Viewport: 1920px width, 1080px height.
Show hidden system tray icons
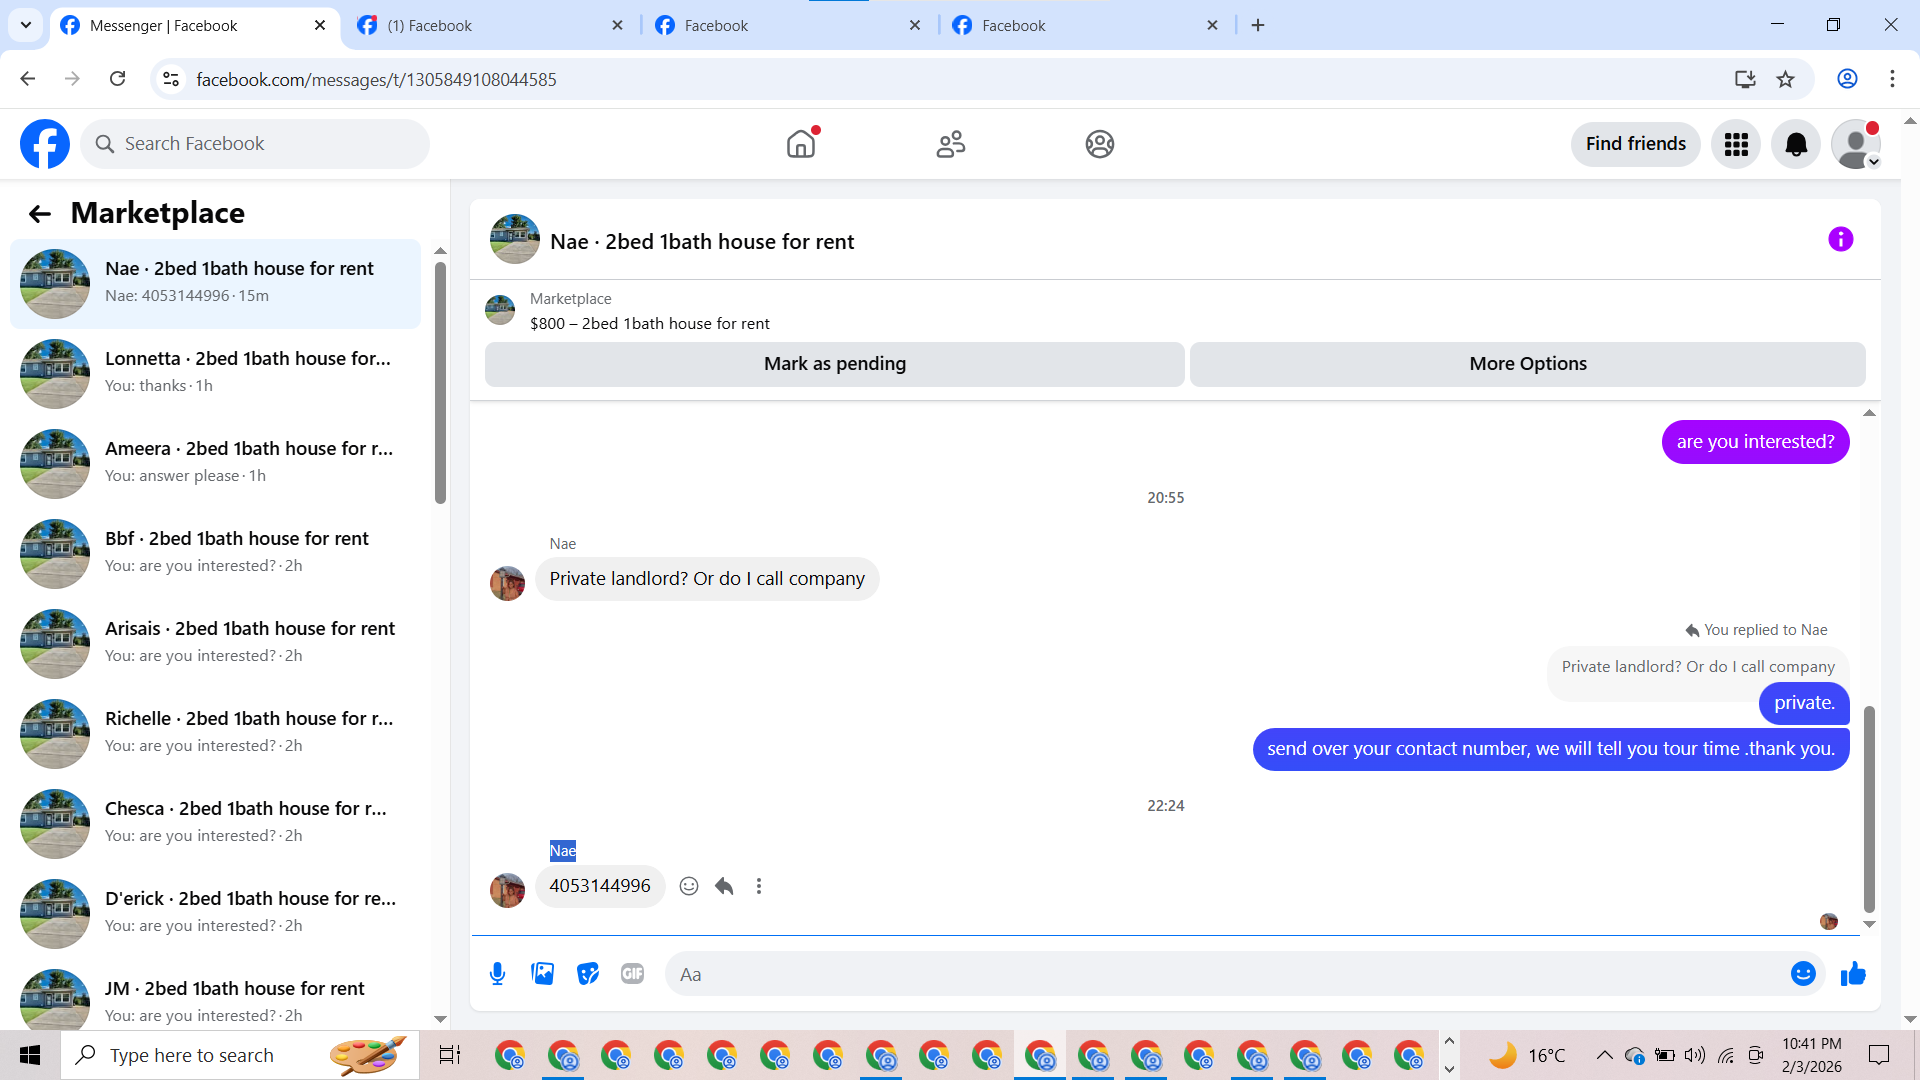click(x=1604, y=1055)
